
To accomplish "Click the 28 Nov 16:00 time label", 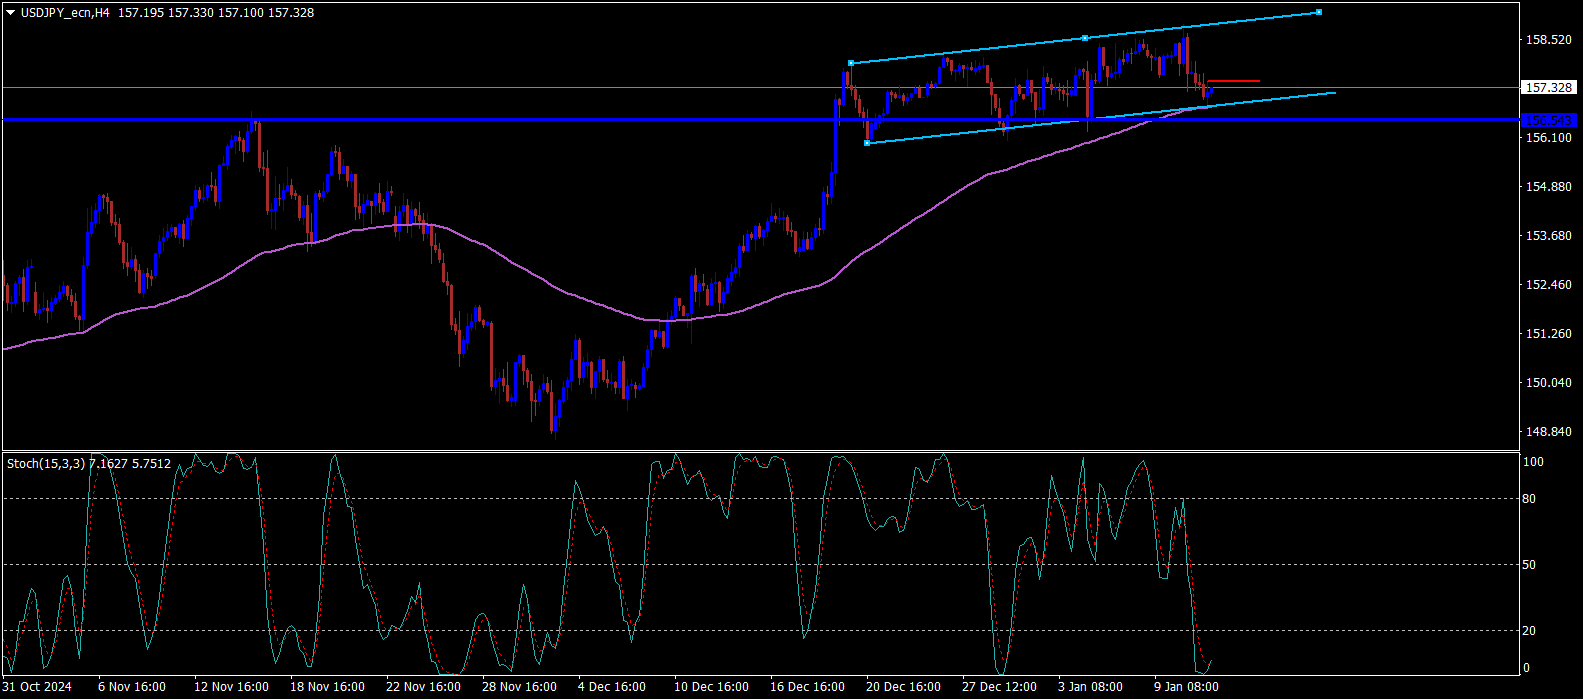I will (x=519, y=687).
